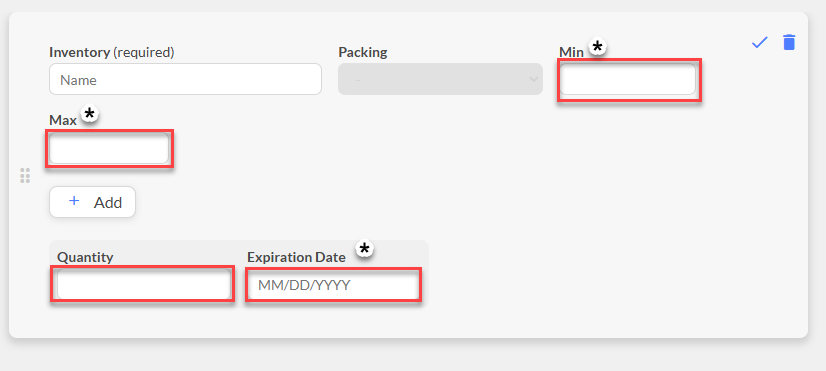Click the Inventory (required) label
Screen dimensions: 826x371
[x=112, y=52]
